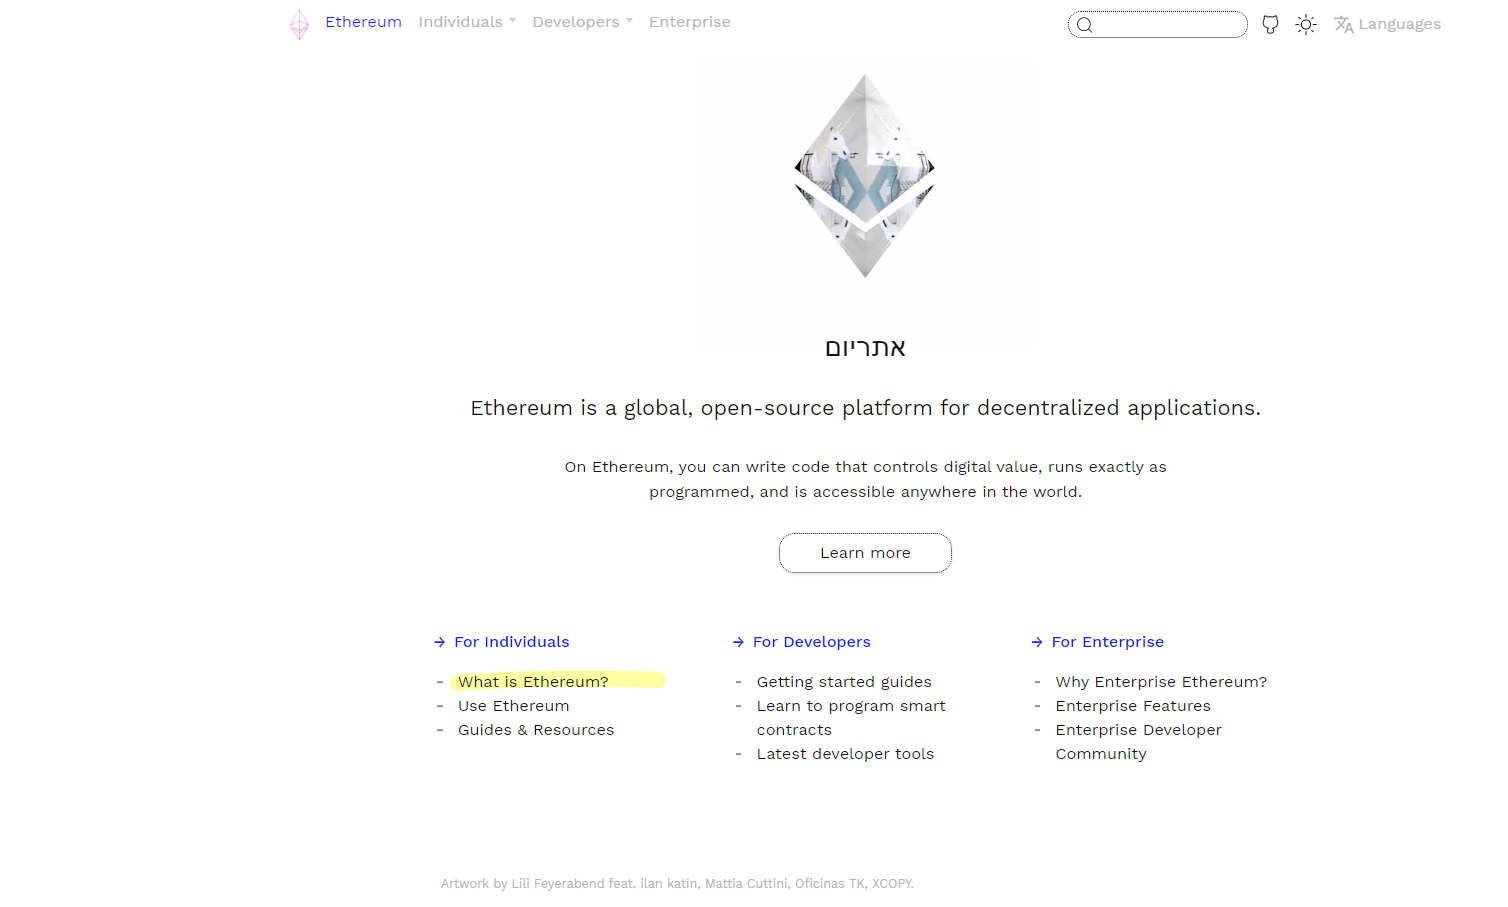Open the For Individuals section link

click(511, 642)
